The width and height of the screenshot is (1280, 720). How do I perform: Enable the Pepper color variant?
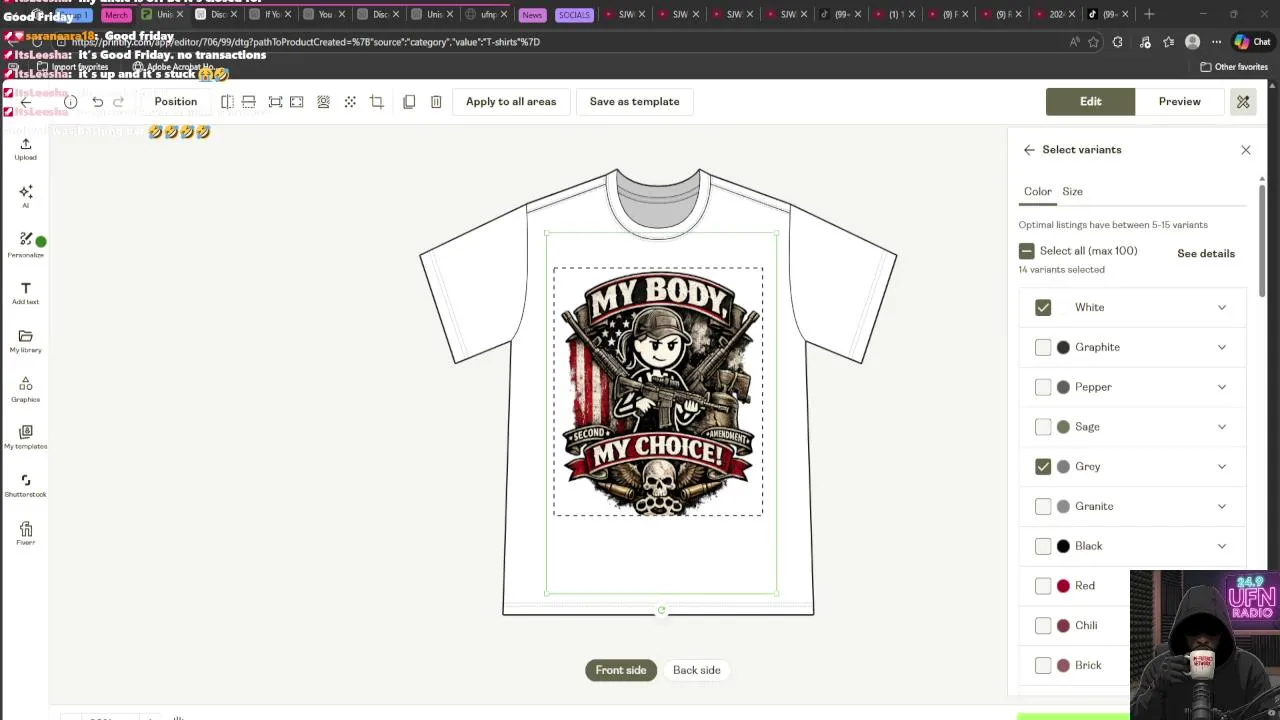click(1043, 387)
